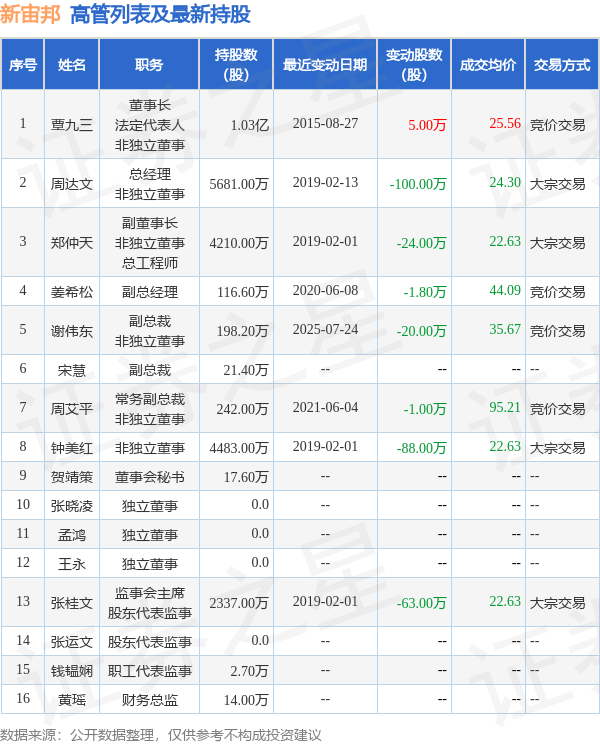
Task: Click the position 职工代表监事
Action: point(149,670)
